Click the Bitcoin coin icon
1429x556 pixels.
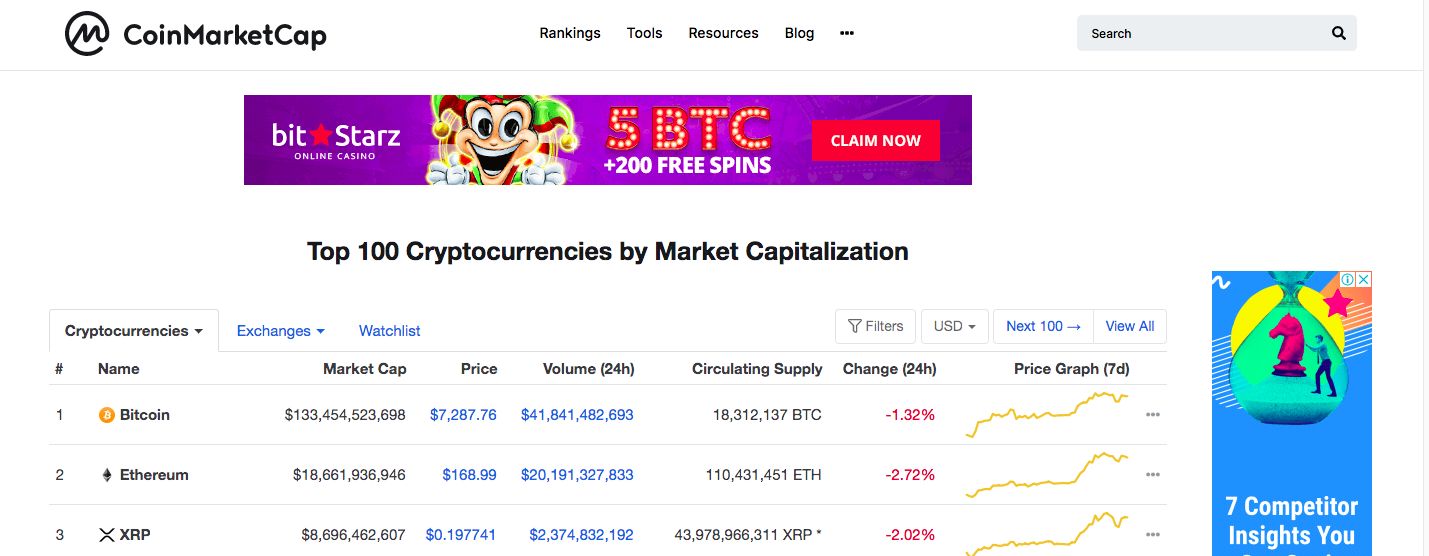click(107, 415)
